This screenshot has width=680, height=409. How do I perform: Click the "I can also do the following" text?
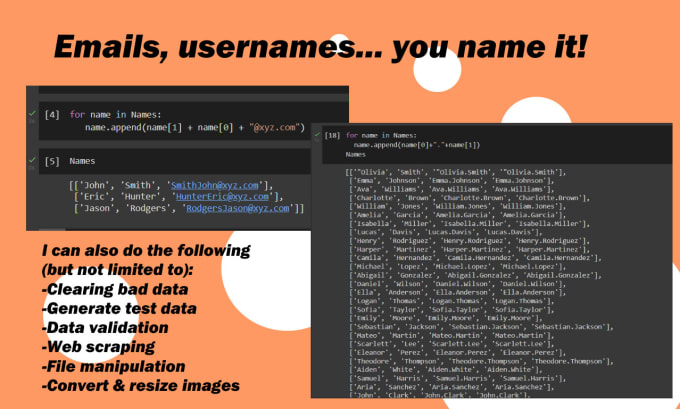[146, 251]
